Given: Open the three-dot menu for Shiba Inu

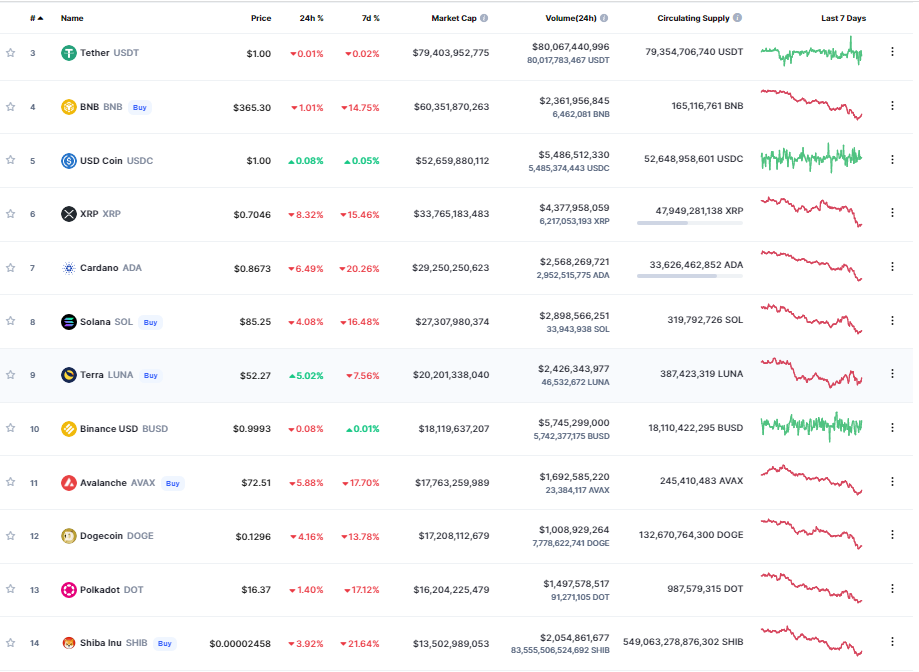Looking at the screenshot, I should 892,642.
